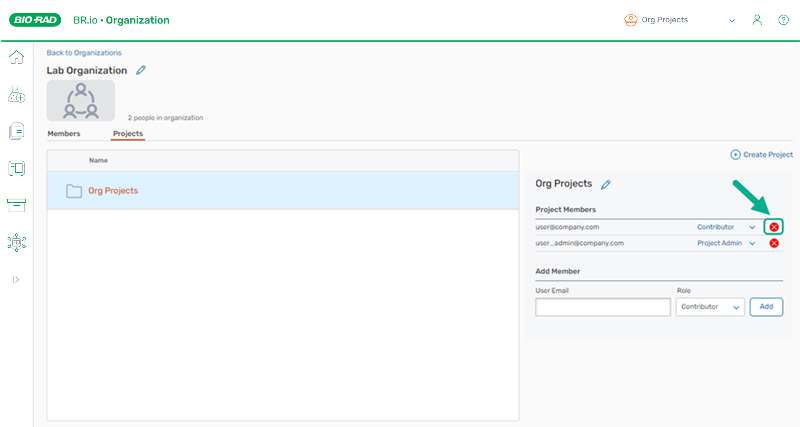Open the Project Admin role dropdown
Screen dimensions: 800x427
(726, 243)
